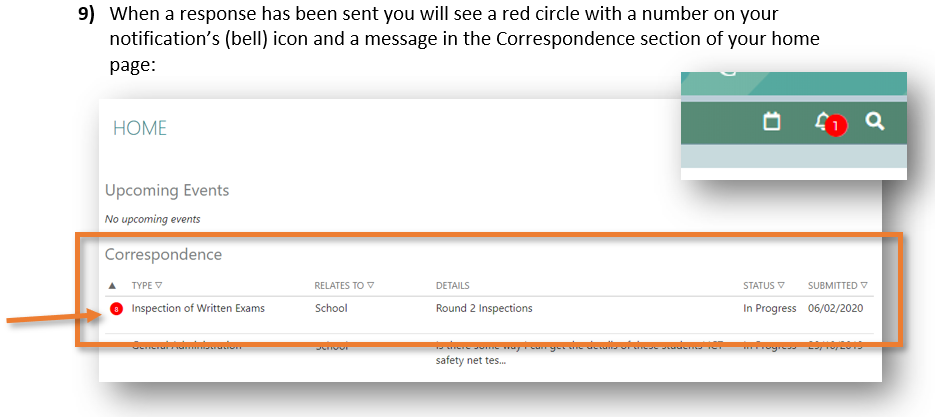The height and width of the screenshot is (417, 935).
Task: Open the calendar icon in the top bar
Action: point(771,121)
